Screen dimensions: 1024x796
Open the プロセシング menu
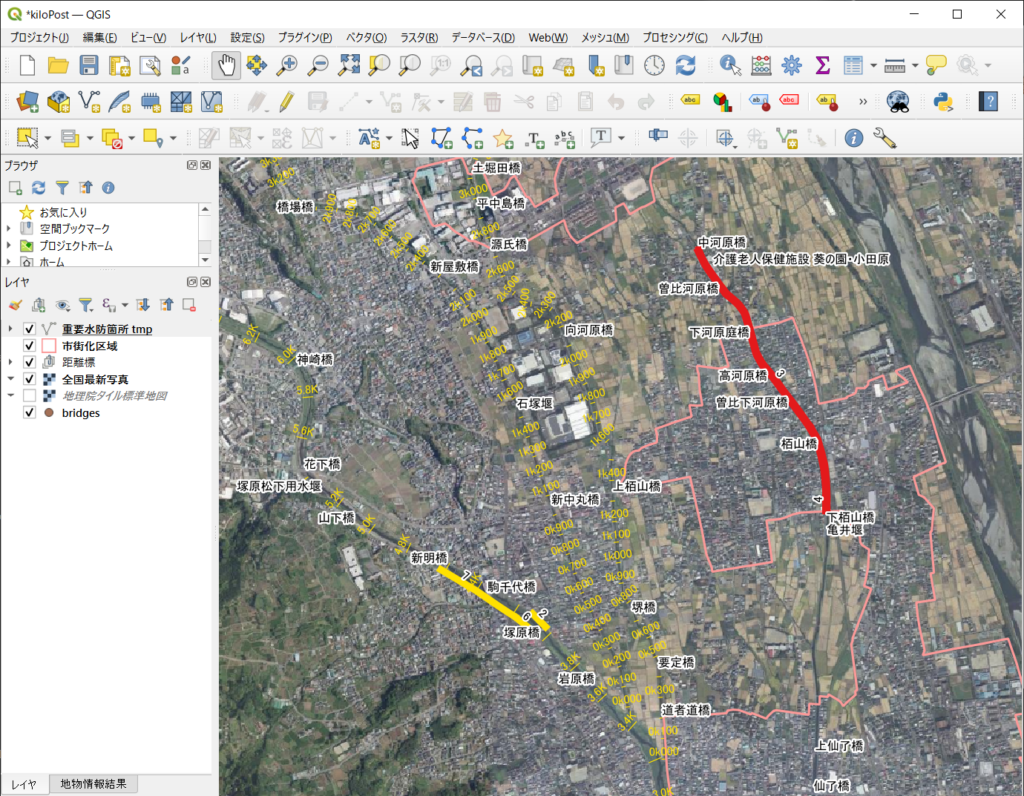click(675, 37)
